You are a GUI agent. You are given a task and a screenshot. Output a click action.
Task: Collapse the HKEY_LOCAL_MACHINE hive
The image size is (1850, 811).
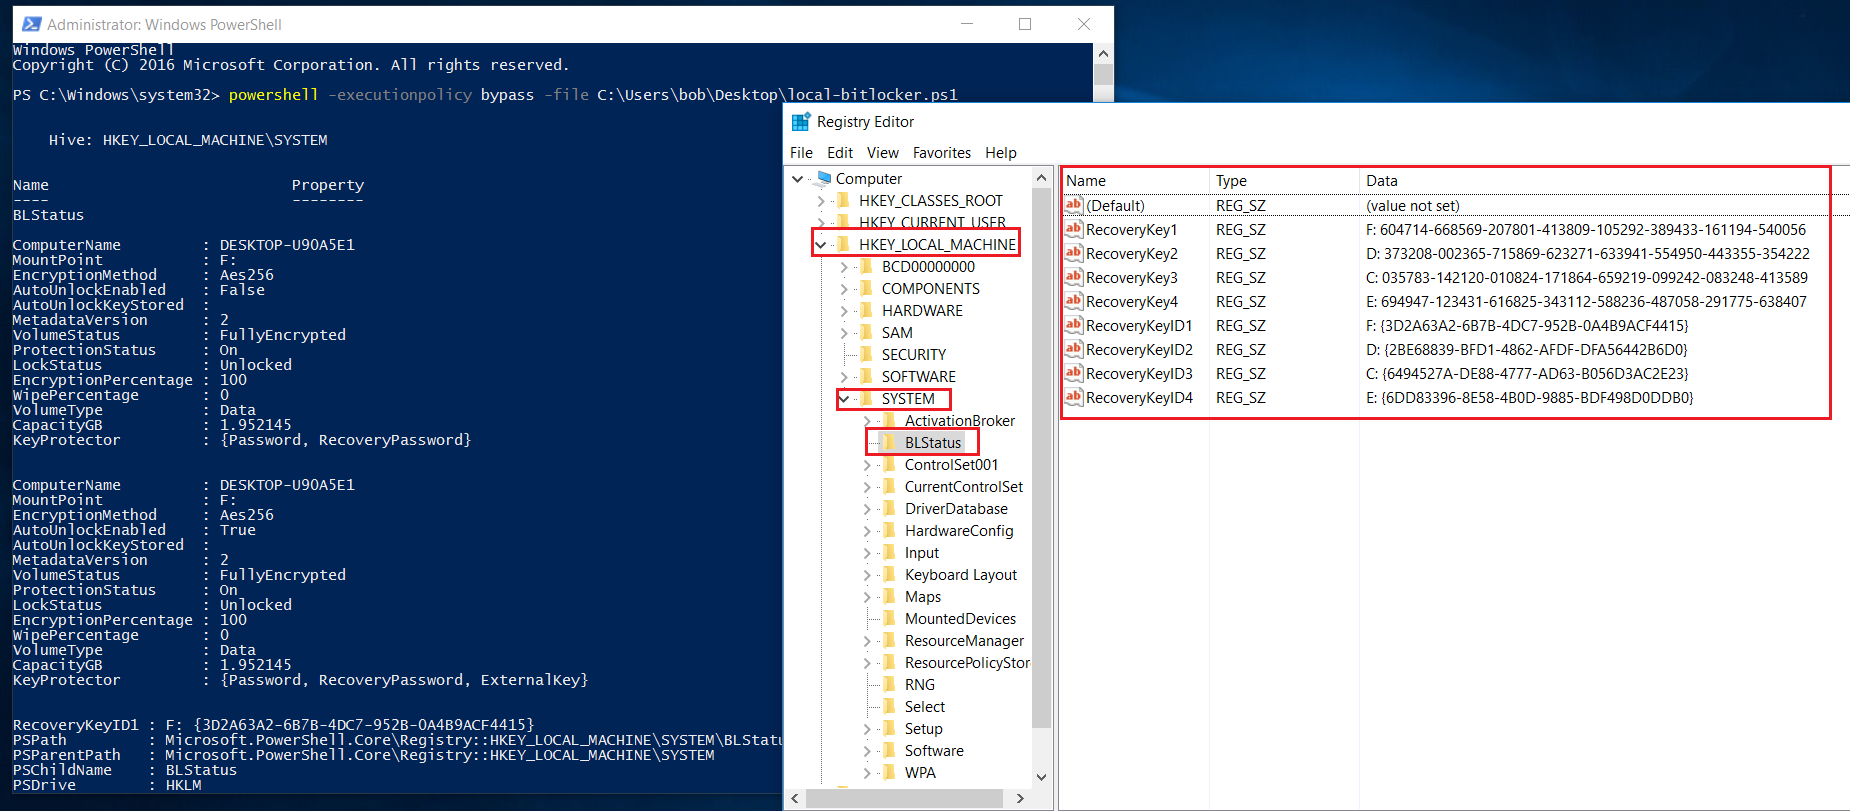(x=821, y=245)
